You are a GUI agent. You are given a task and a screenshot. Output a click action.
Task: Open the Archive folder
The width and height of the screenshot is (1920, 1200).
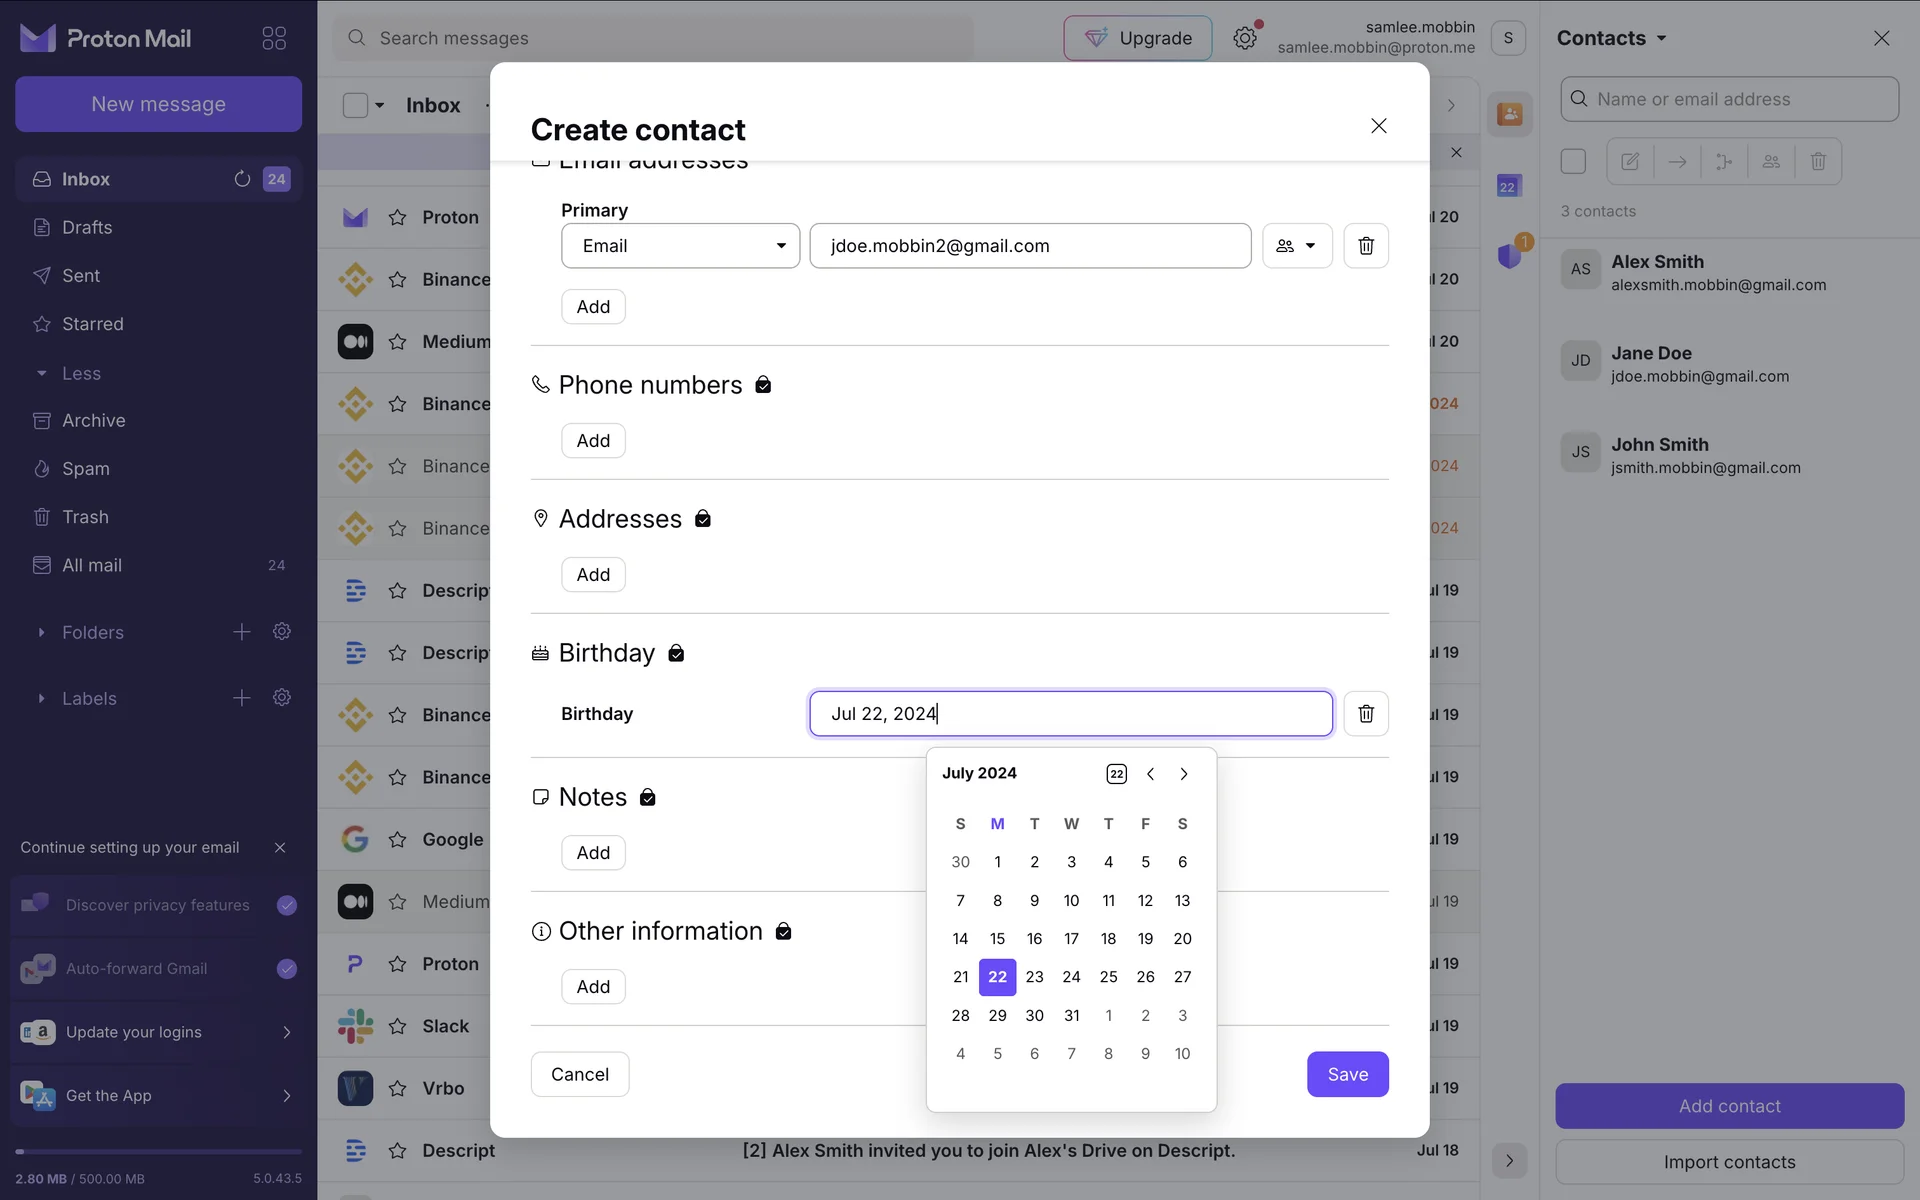93,420
